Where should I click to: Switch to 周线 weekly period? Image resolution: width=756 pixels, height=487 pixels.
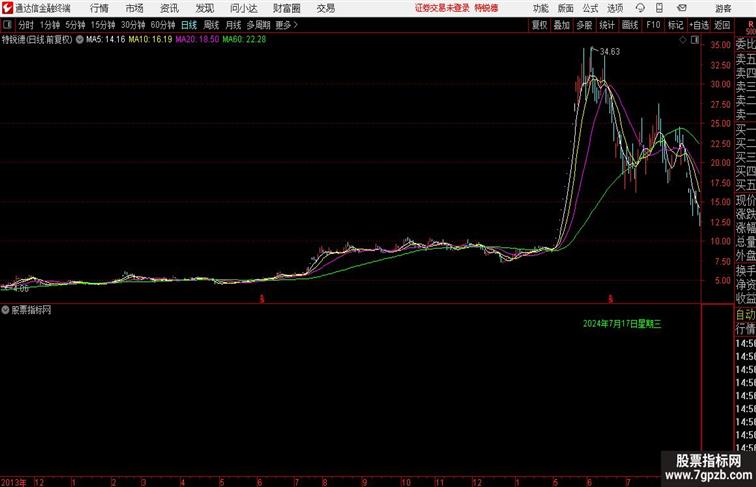click(x=211, y=25)
